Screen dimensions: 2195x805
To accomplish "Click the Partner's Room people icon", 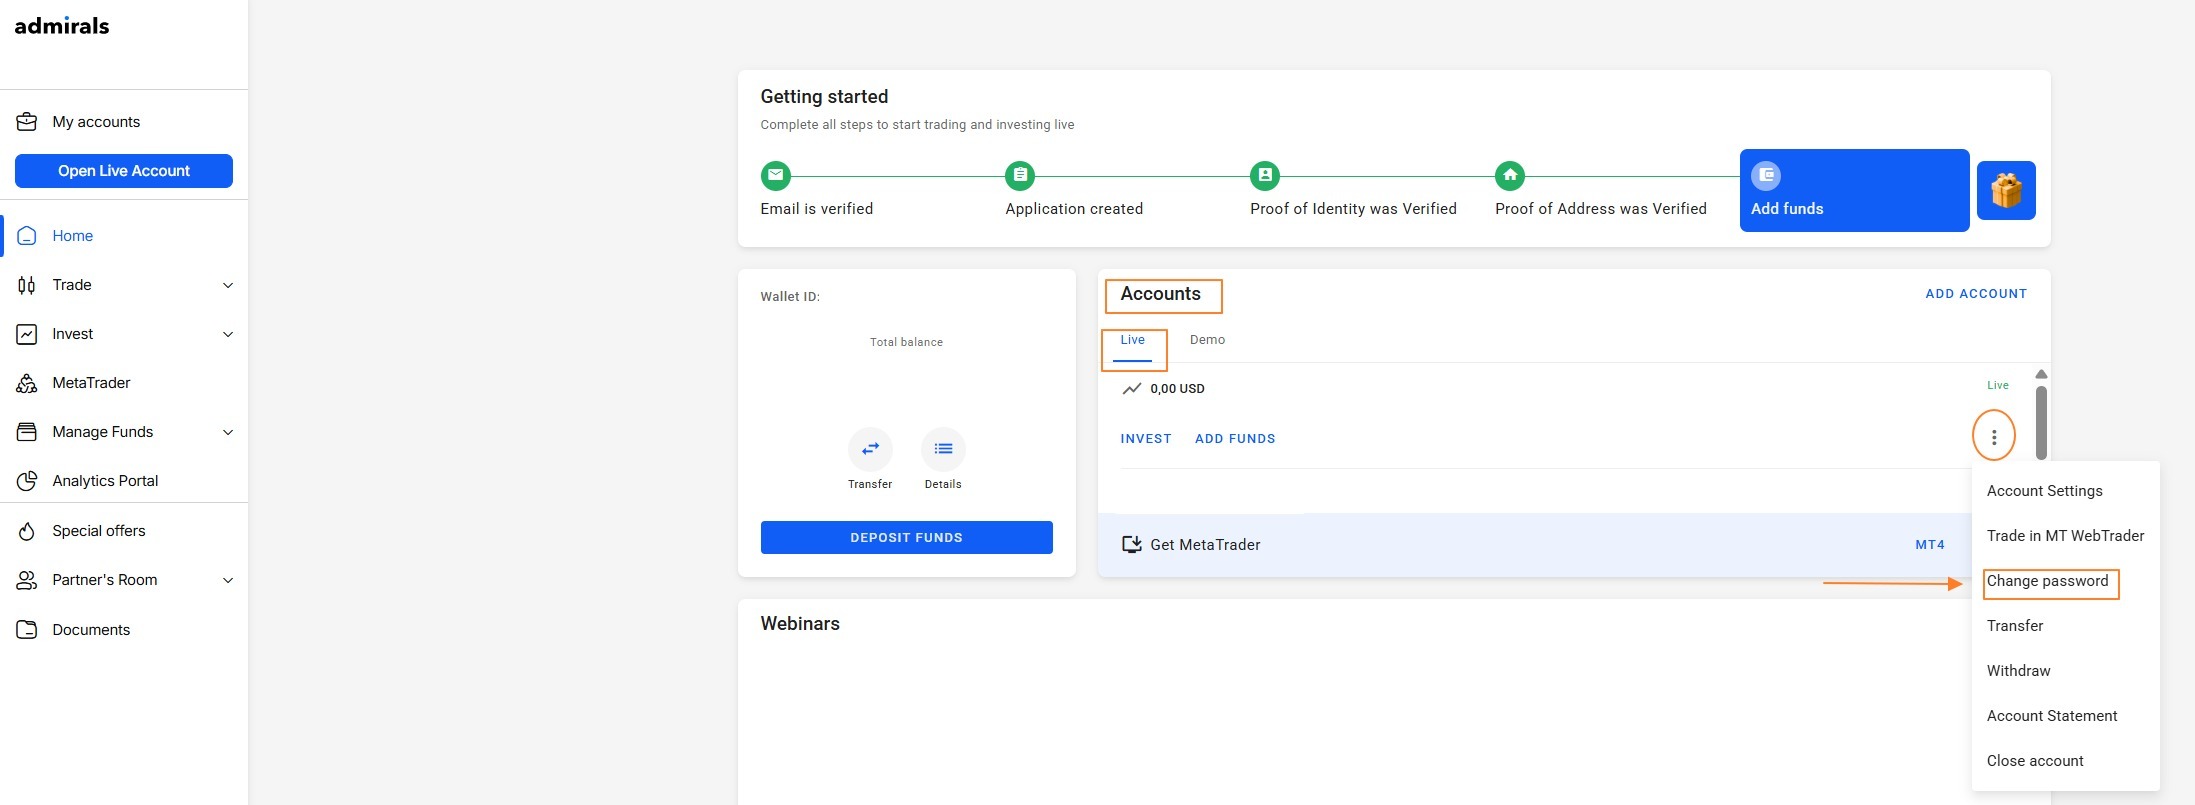I will [x=27, y=580].
